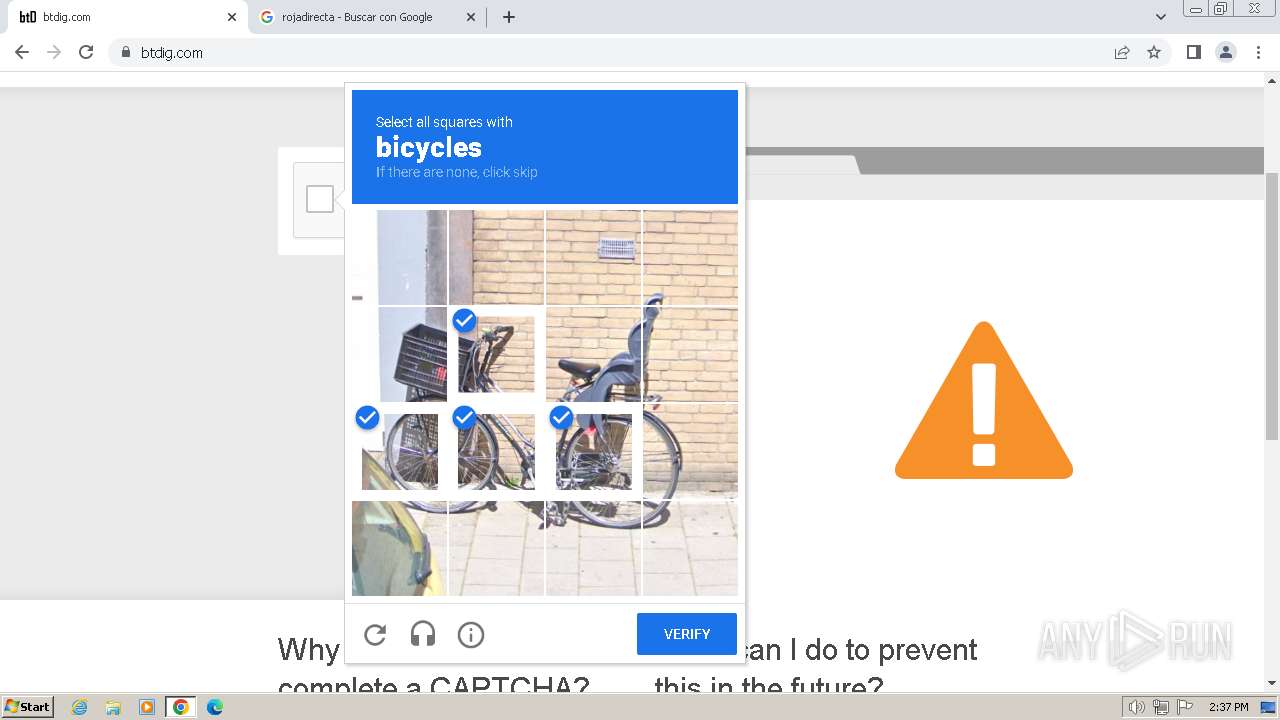Go forward to next page
1280x720 pixels.
[x=54, y=52]
